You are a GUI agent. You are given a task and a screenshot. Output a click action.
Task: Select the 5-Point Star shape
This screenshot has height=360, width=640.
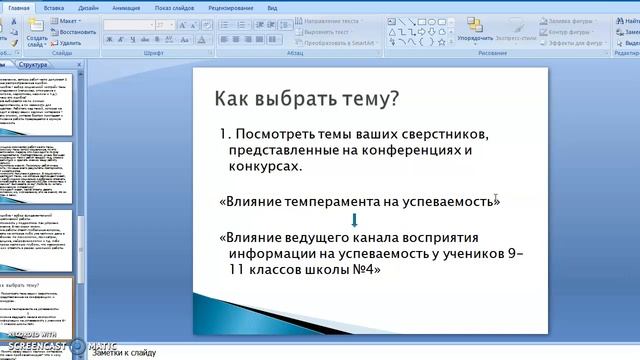(x=441, y=42)
